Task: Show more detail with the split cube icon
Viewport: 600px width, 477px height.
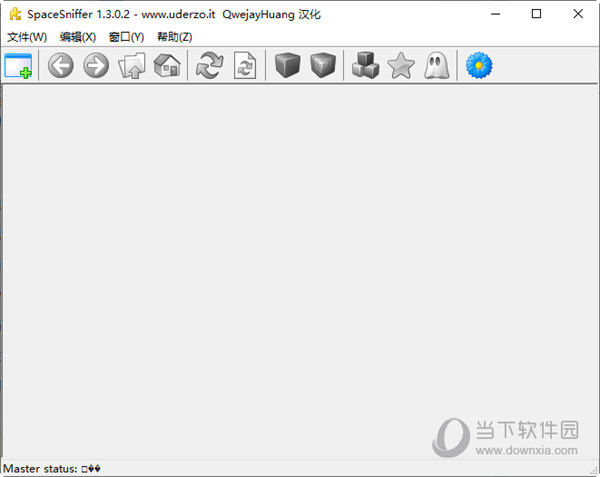Action: 323,67
